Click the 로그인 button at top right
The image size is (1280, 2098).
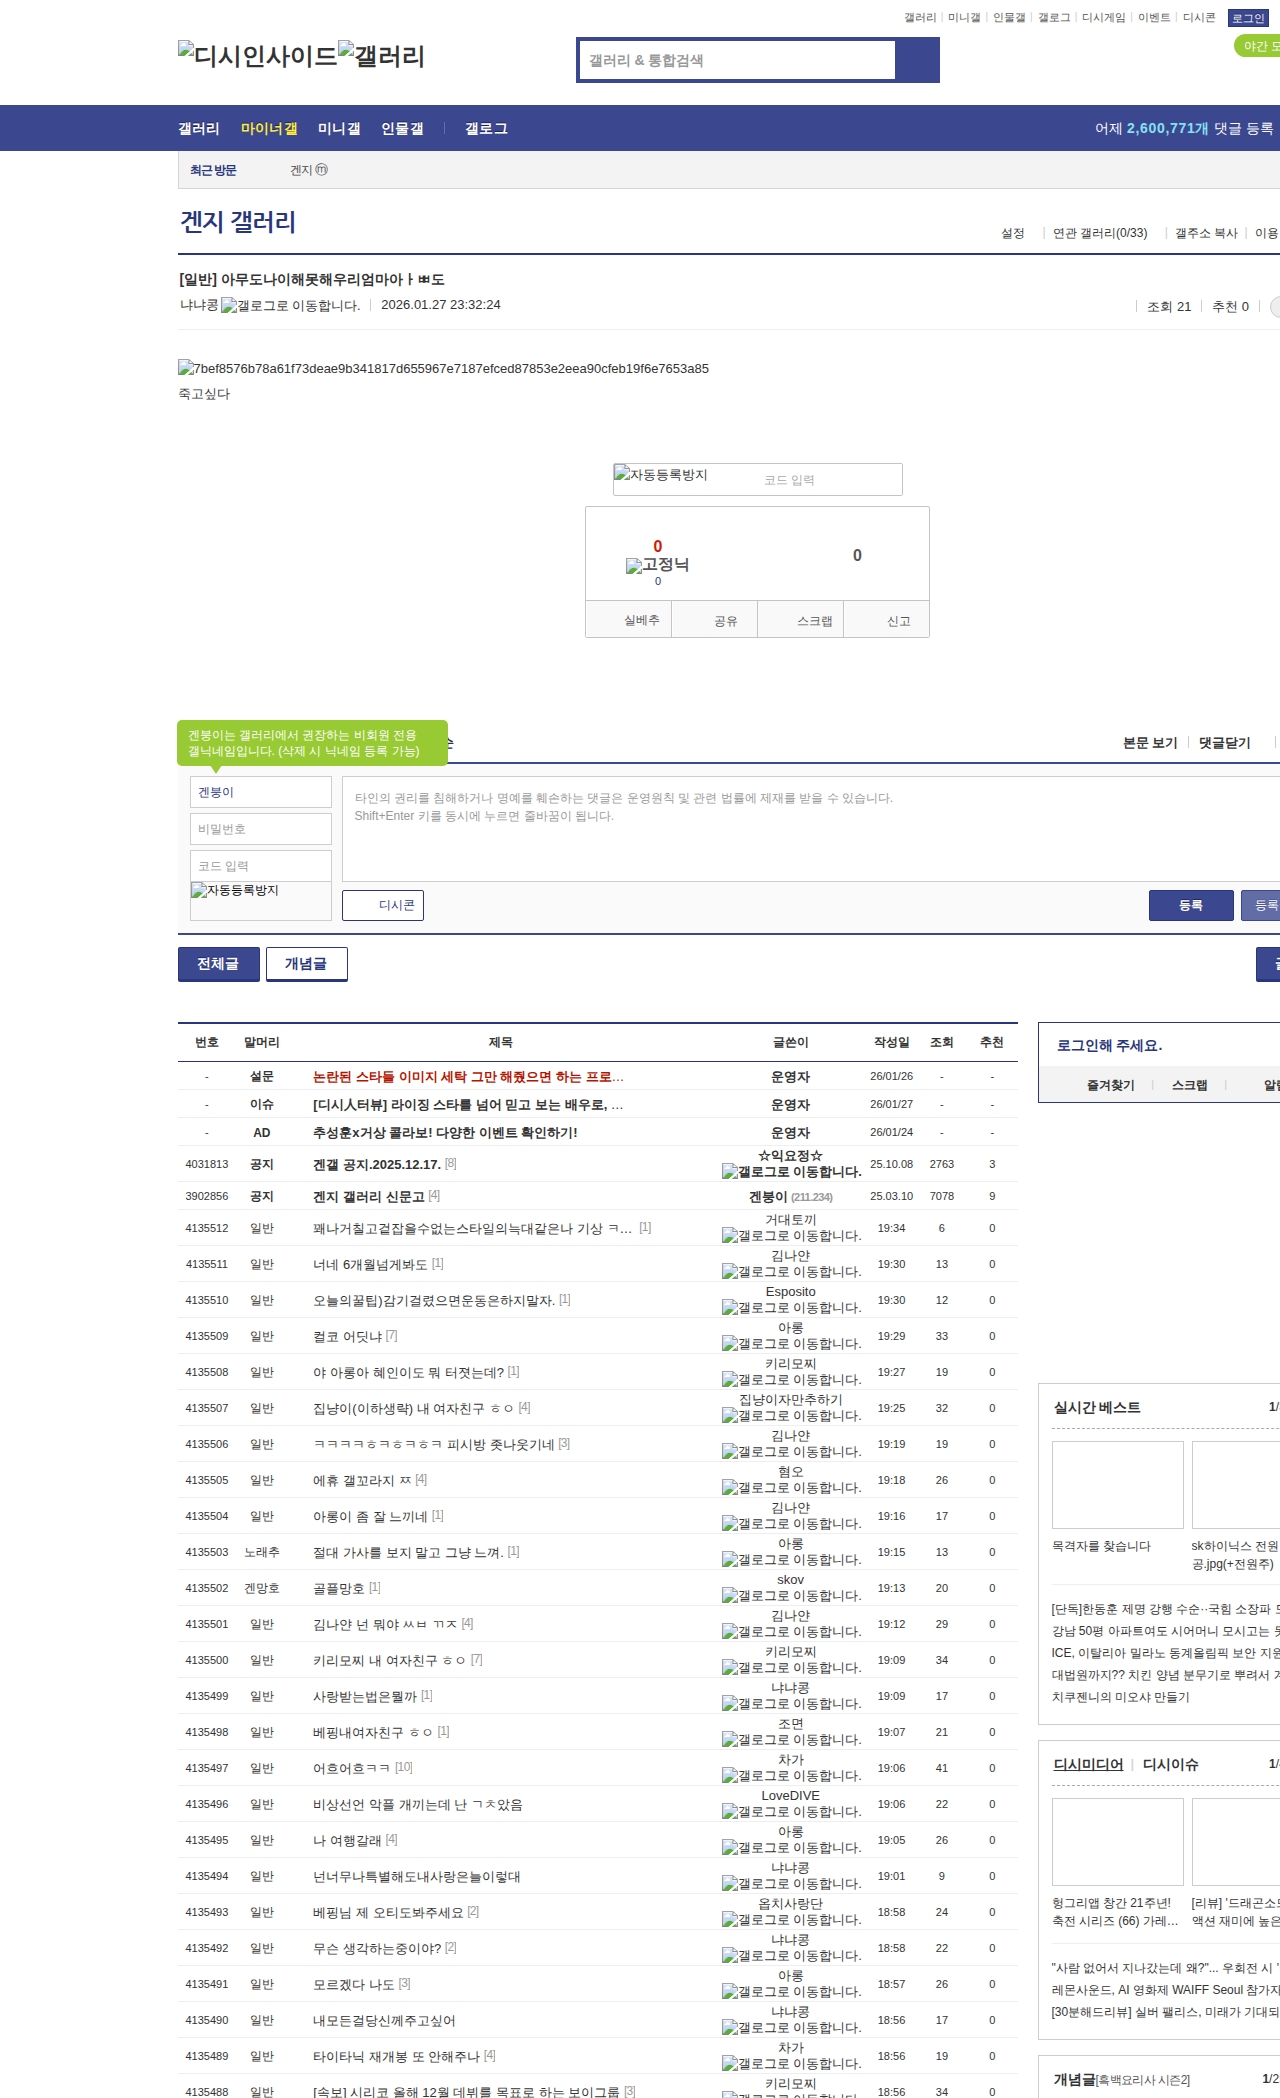(x=1247, y=18)
